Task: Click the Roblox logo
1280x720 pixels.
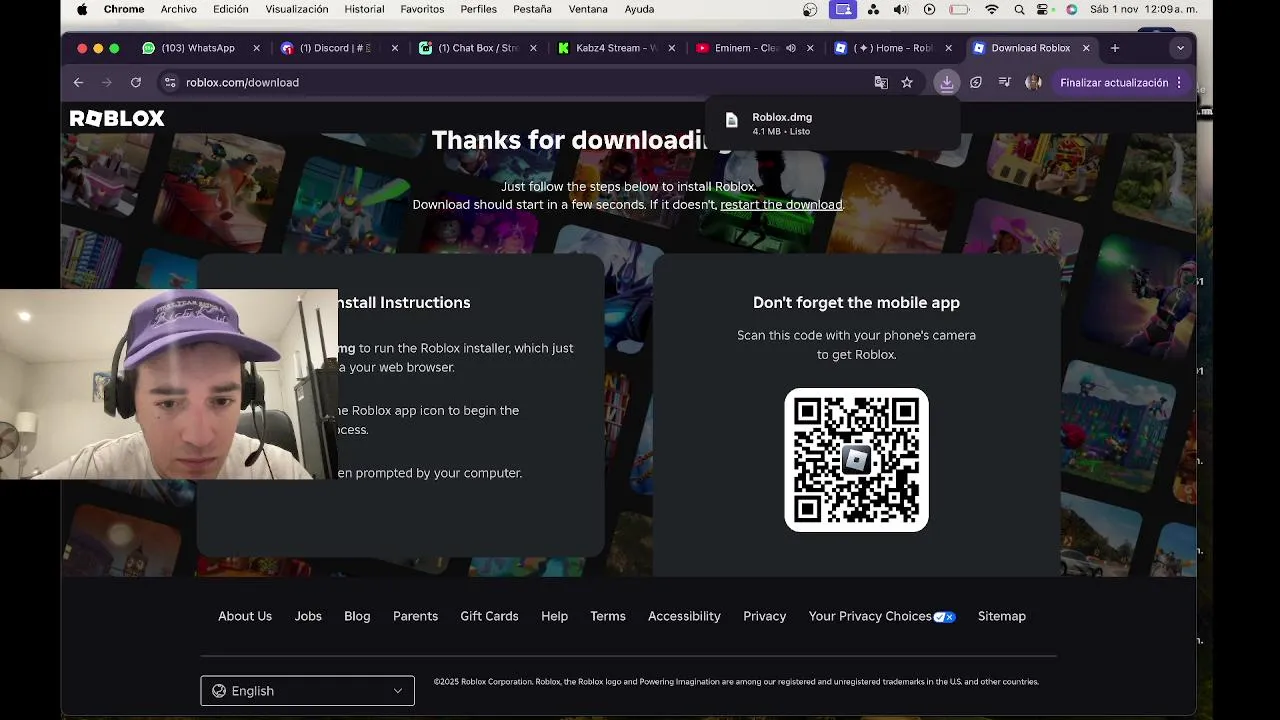Action: (x=117, y=118)
